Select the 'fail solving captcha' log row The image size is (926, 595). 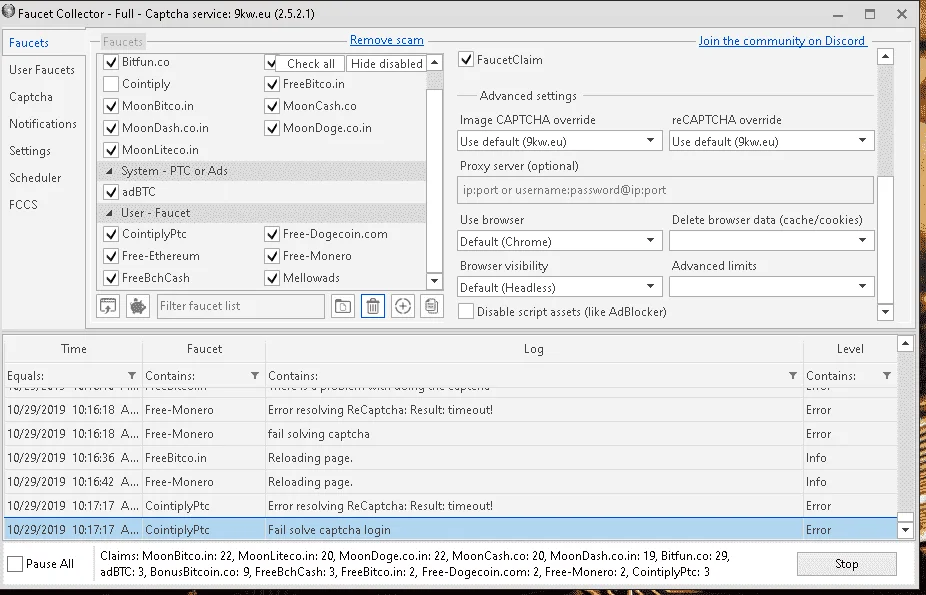pos(451,434)
